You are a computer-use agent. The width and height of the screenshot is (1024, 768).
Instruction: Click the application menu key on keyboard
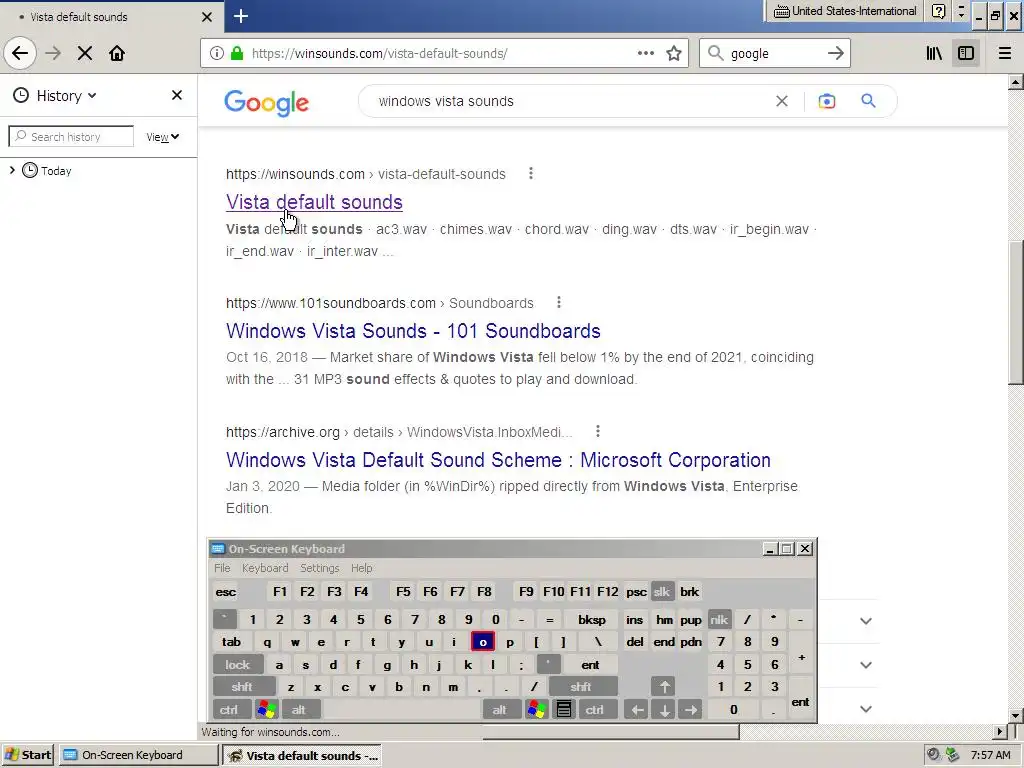pyautogui.click(x=564, y=710)
